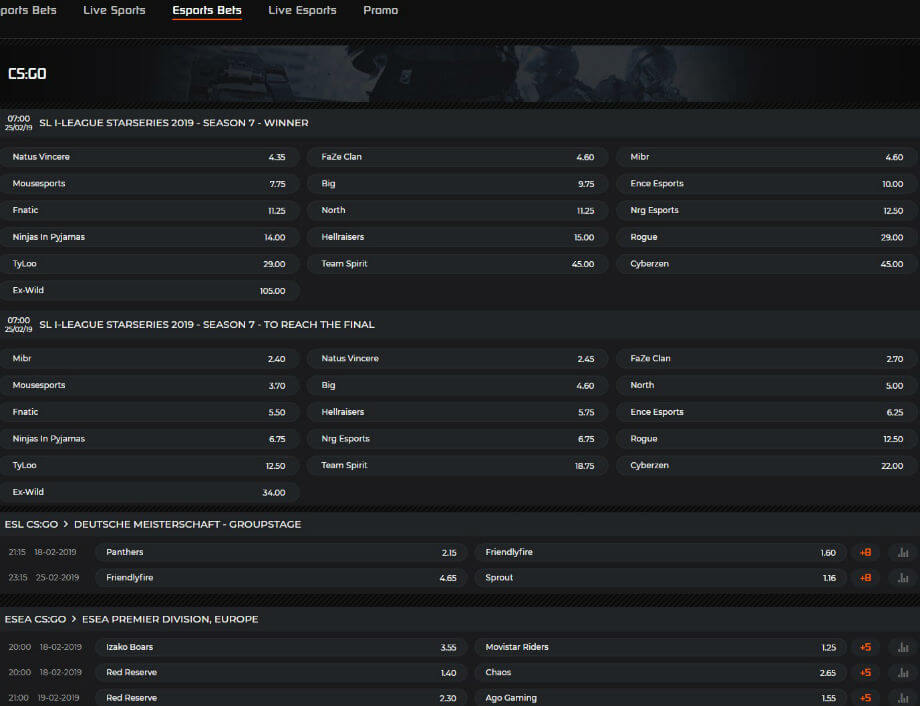Image resolution: width=920 pixels, height=706 pixels.
Task: View stats chart for Izako Boars match
Action: 903,647
